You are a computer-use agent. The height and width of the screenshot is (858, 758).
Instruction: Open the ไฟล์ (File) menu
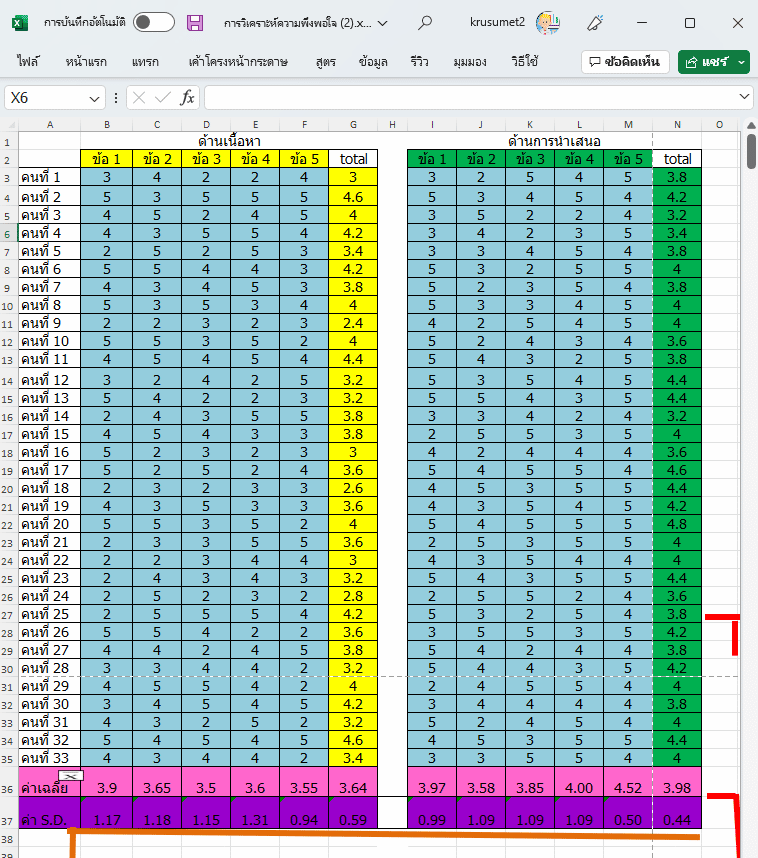coord(28,62)
